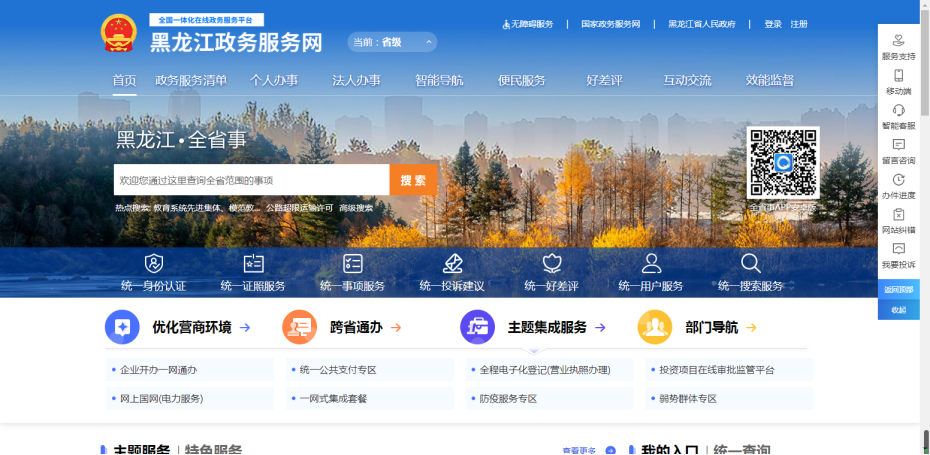This screenshot has height=455, width=930.
Task: Open 便民服务 navigation item
Action: 521,81
